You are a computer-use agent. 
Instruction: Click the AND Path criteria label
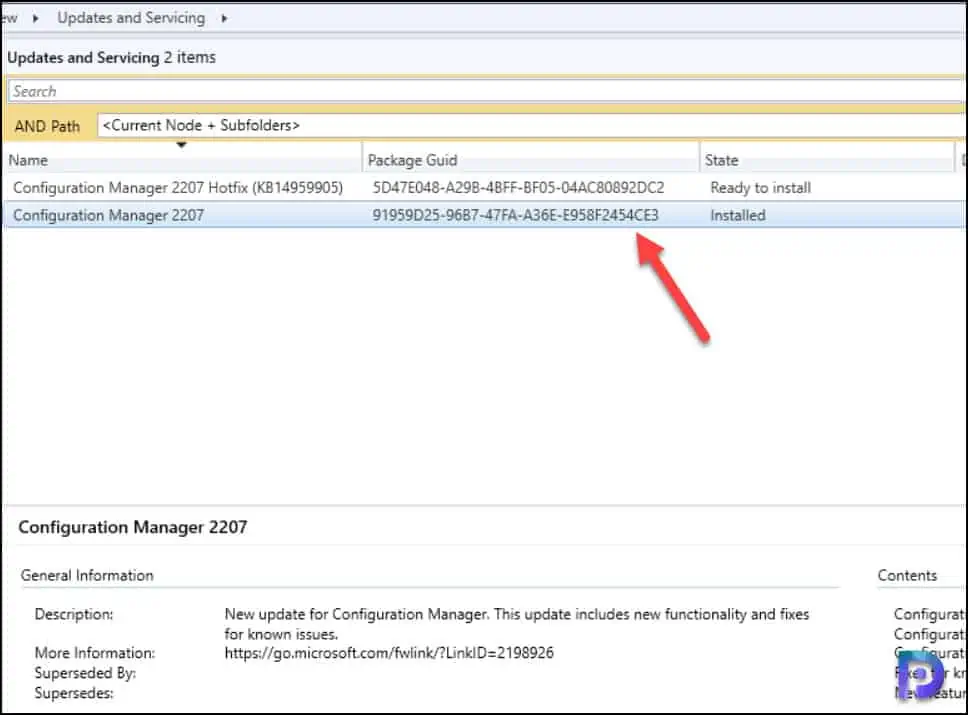pyautogui.click(x=48, y=126)
